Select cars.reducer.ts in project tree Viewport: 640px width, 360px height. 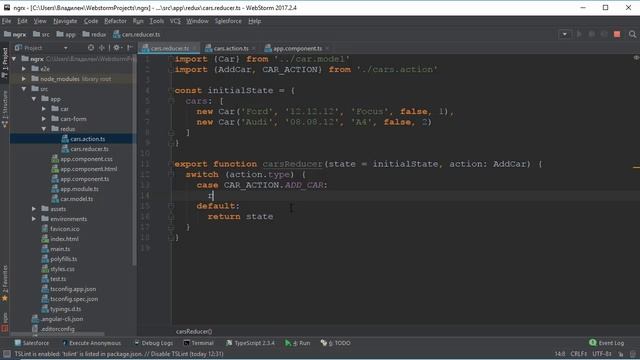point(85,149)
